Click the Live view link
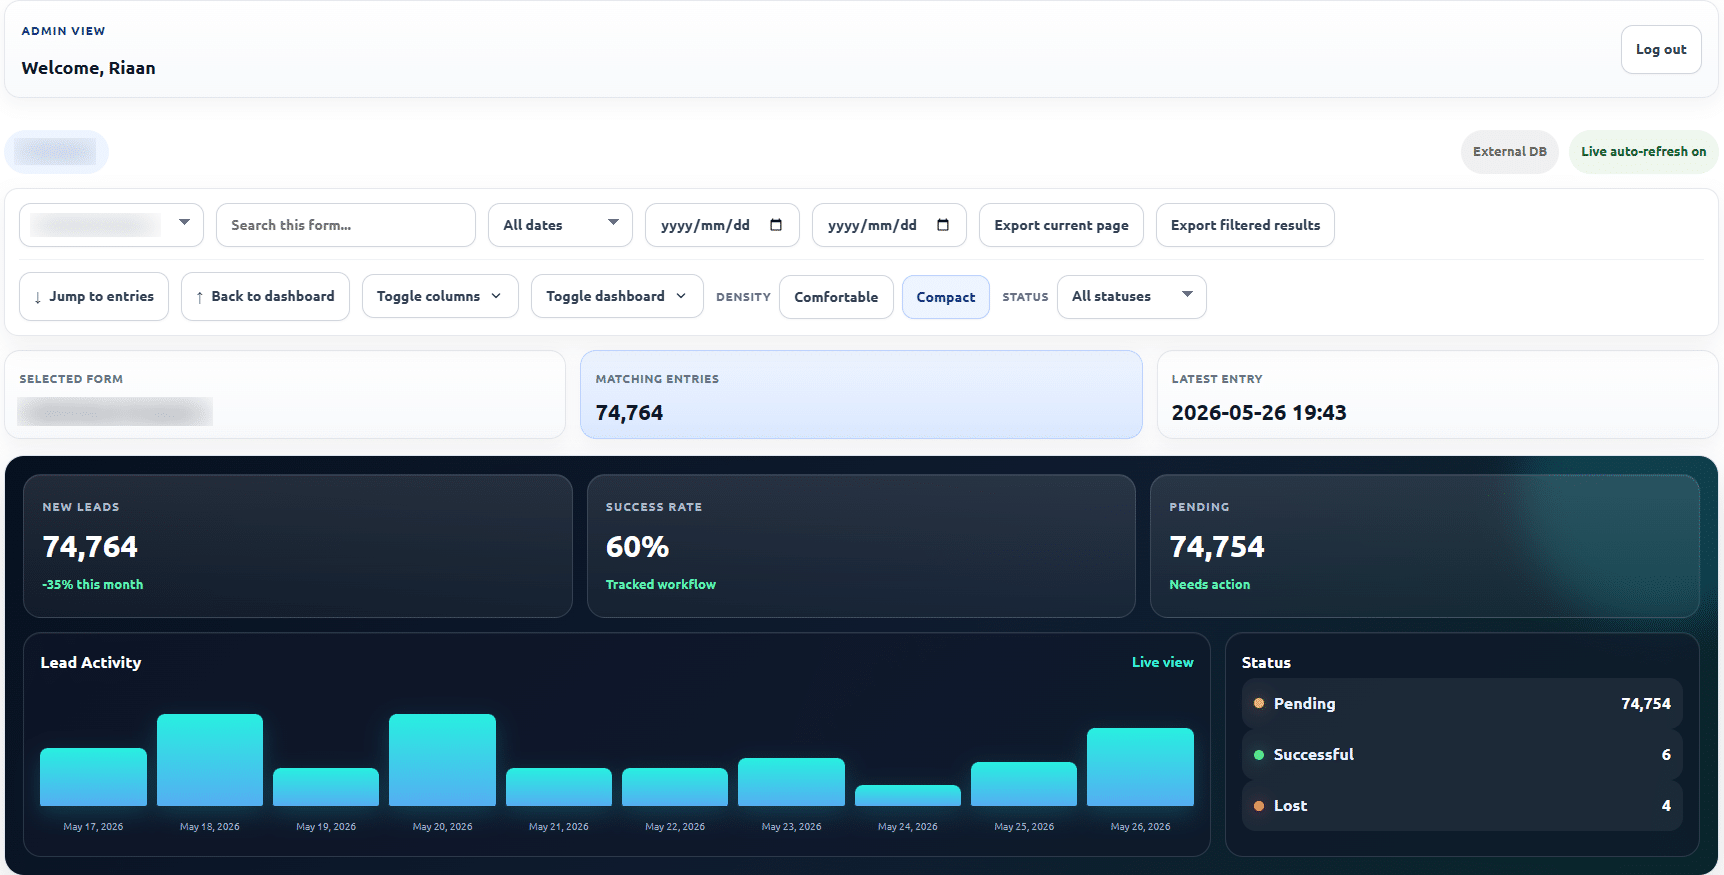The width and height of the screenshot is (1724, 875). (x=1162, y=662)
